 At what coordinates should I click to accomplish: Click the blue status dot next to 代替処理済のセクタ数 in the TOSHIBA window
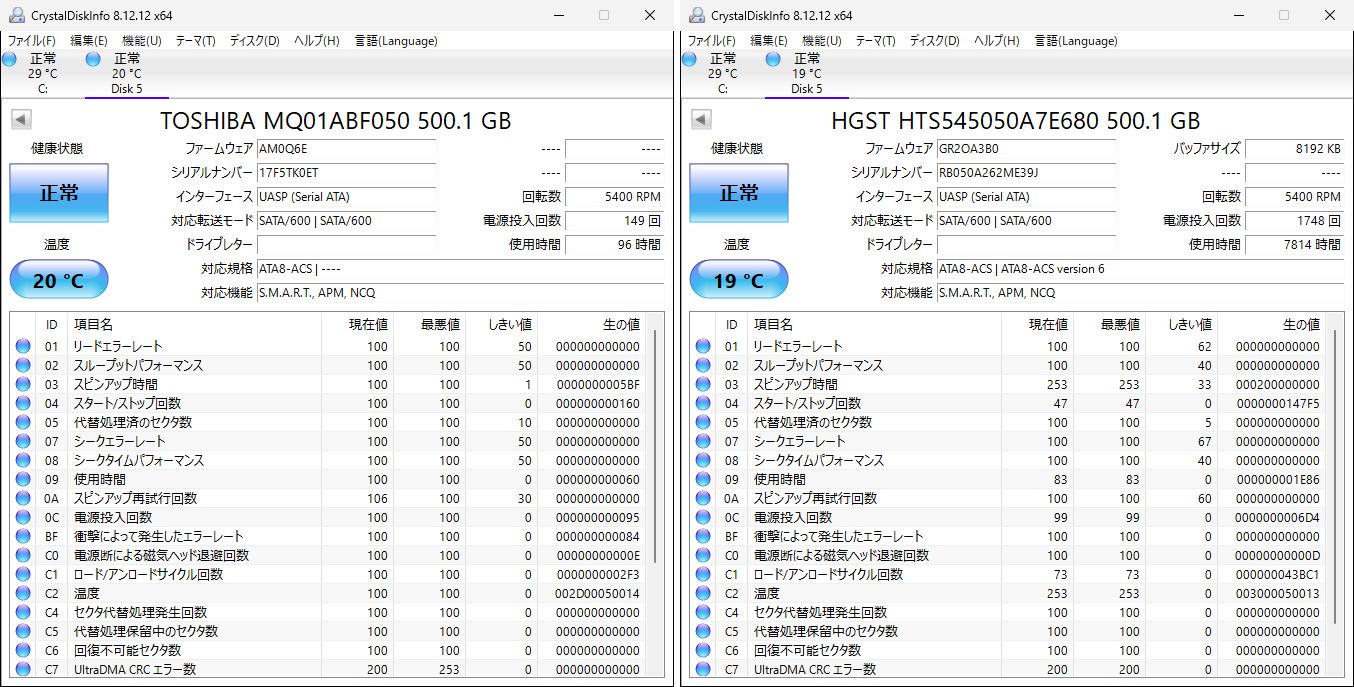[22, 422]
